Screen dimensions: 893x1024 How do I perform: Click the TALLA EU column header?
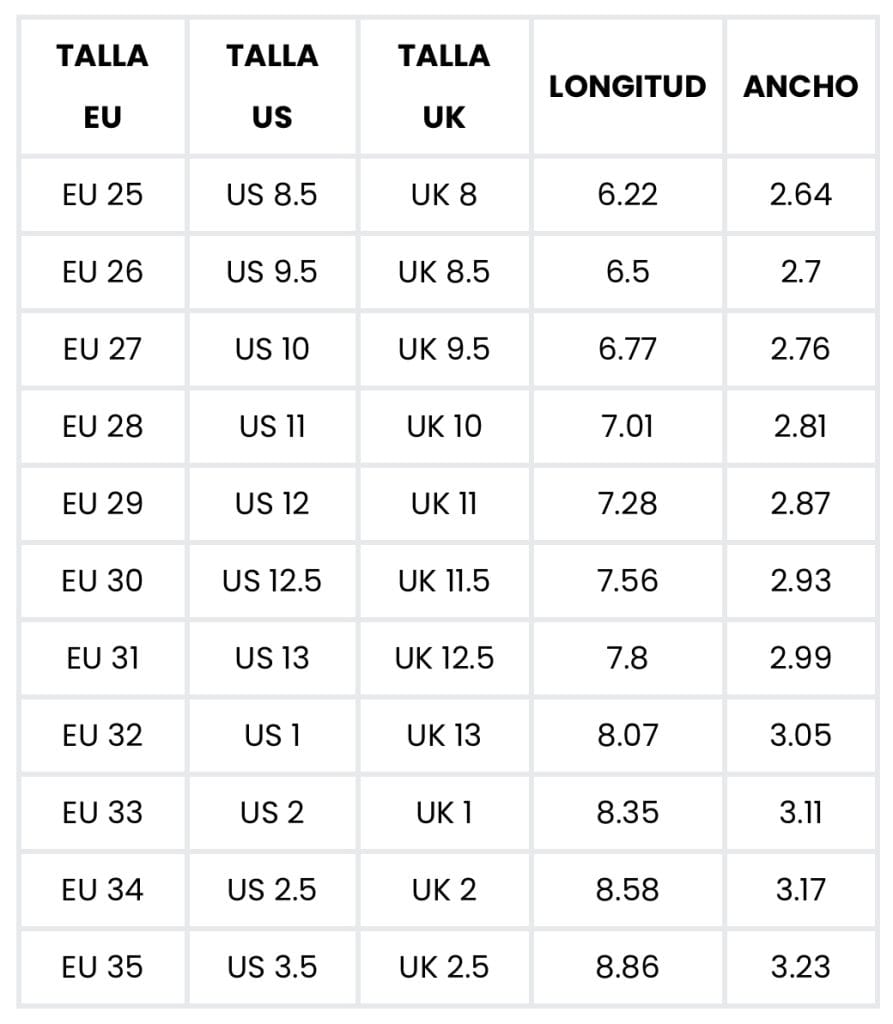click(x=102, y=86)
